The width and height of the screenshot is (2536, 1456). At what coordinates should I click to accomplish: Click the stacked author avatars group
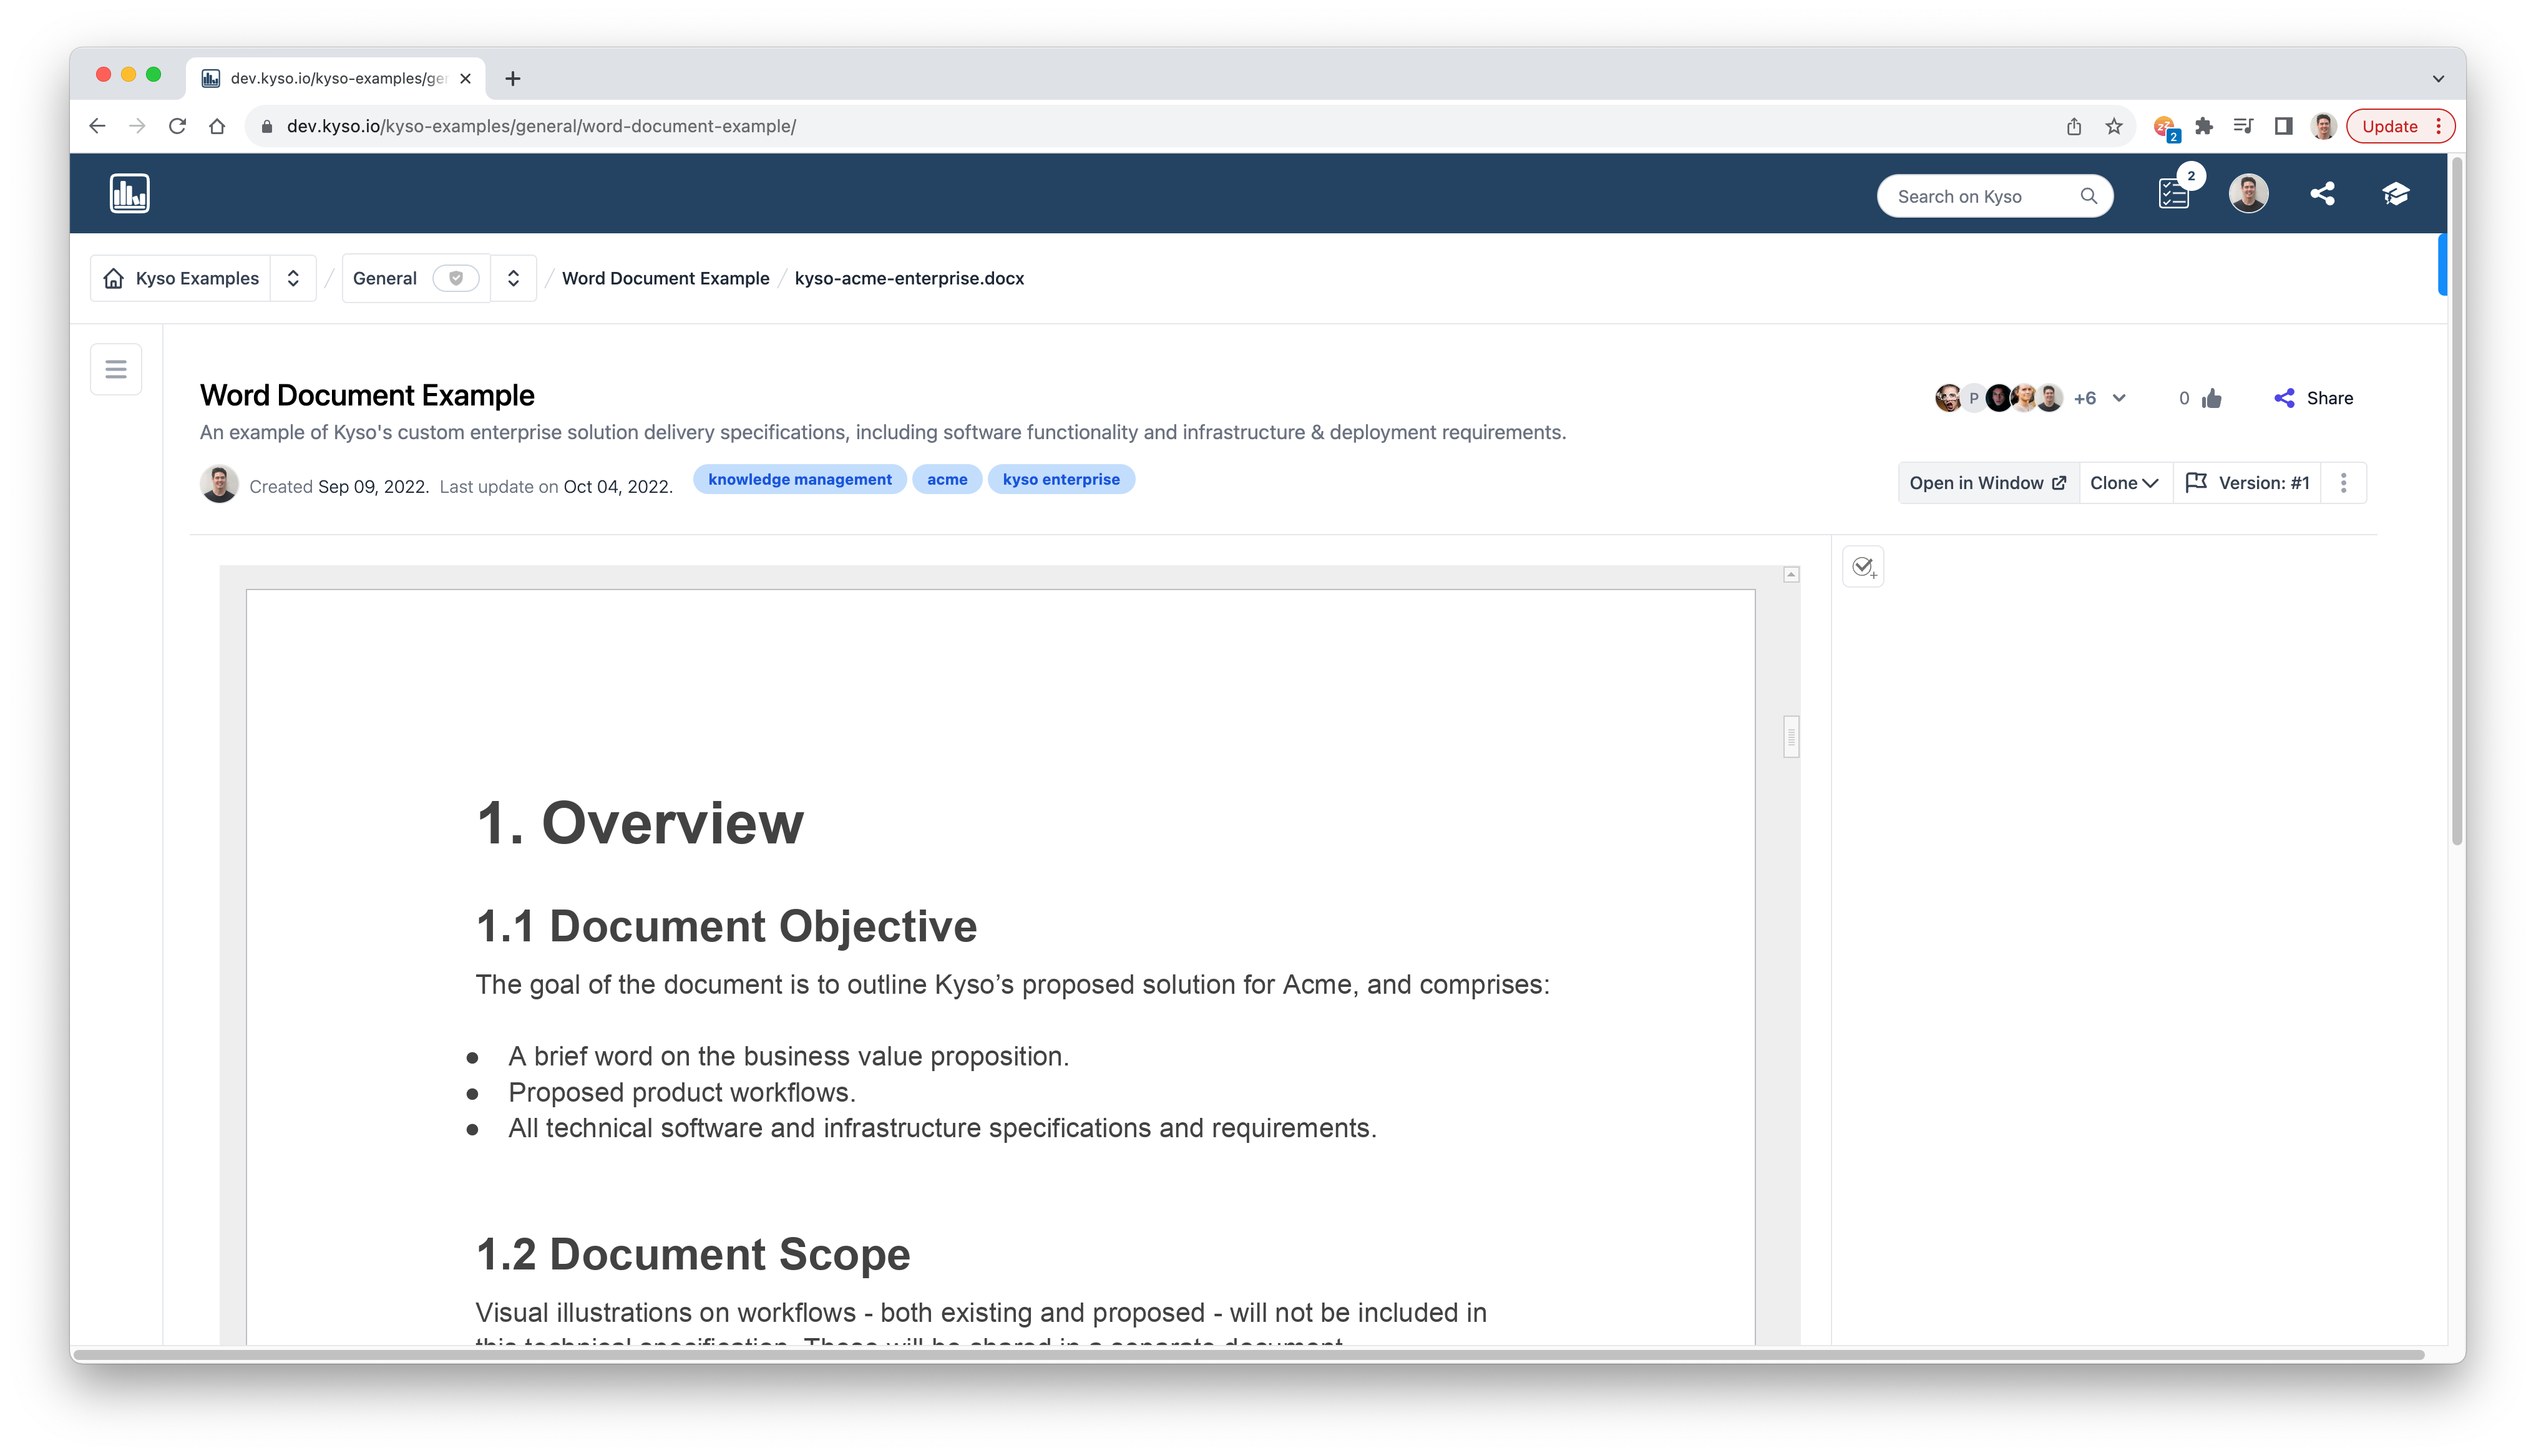[x=1998, y=398]
